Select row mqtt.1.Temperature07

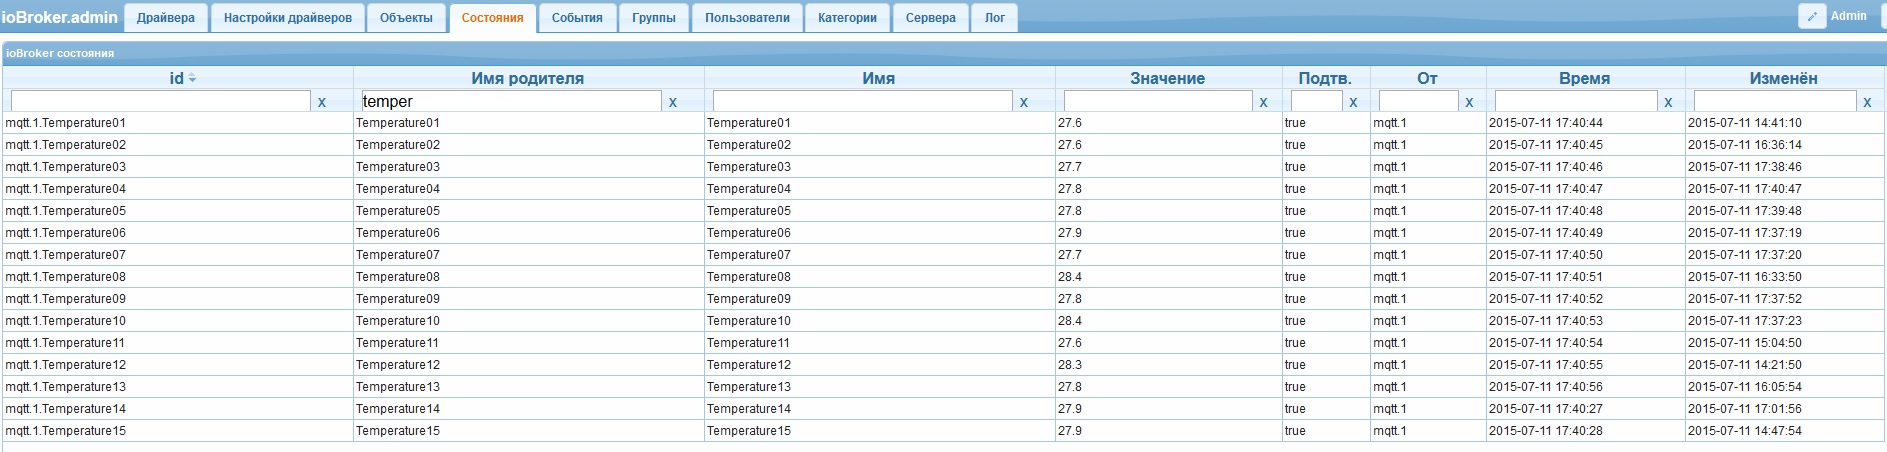click(x=943, y=255)
